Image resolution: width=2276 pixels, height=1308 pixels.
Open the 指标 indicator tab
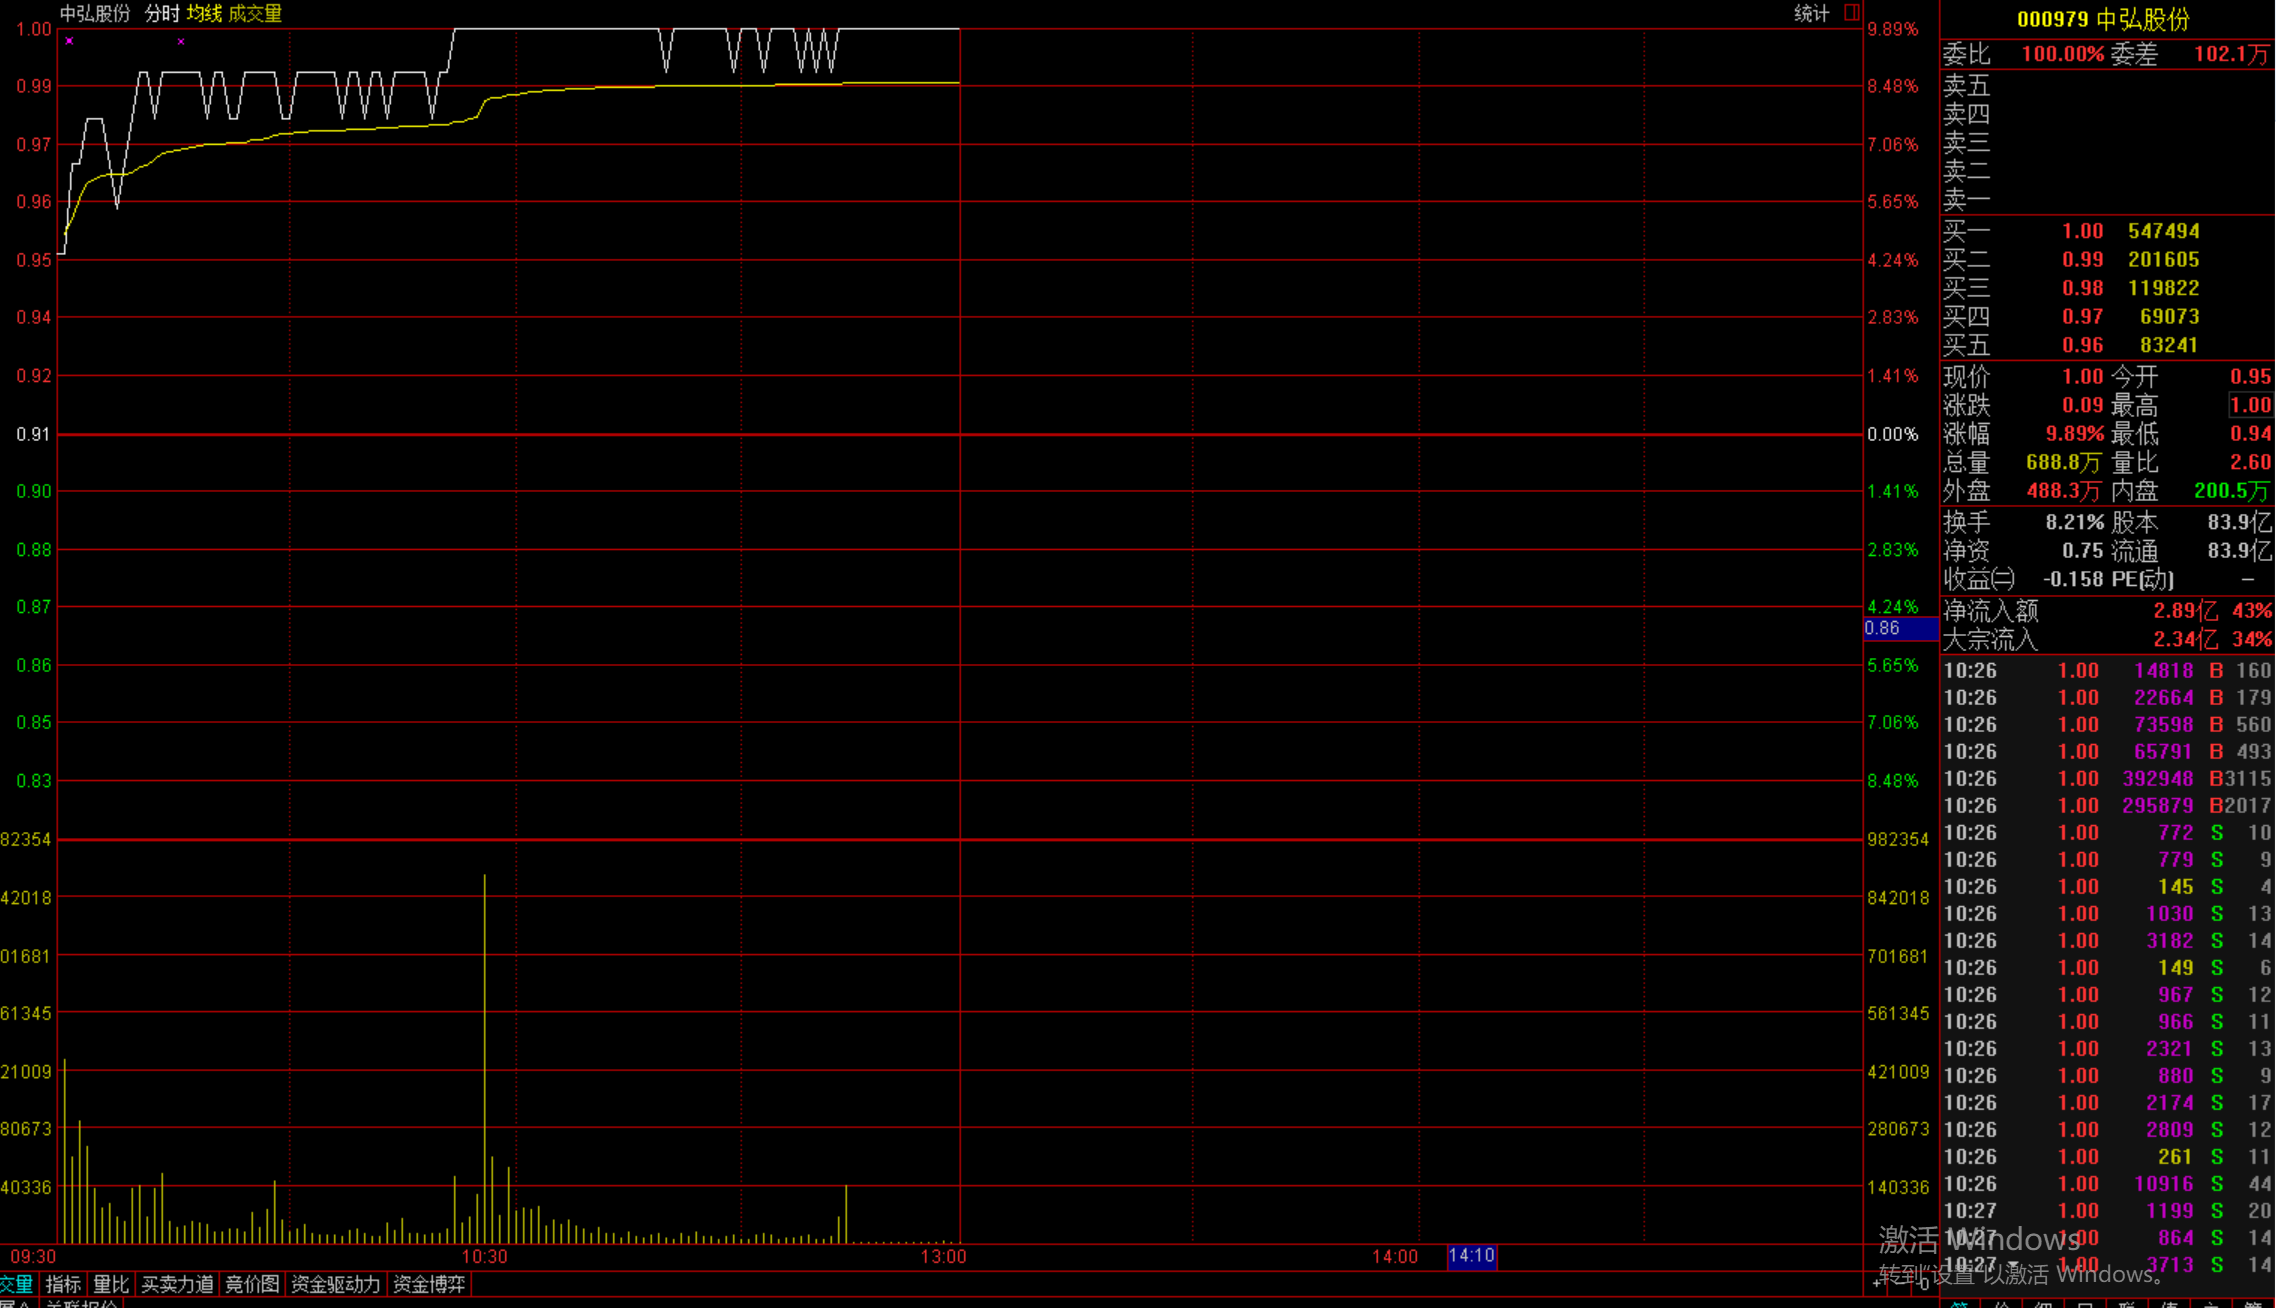(x=63, y=1284)
